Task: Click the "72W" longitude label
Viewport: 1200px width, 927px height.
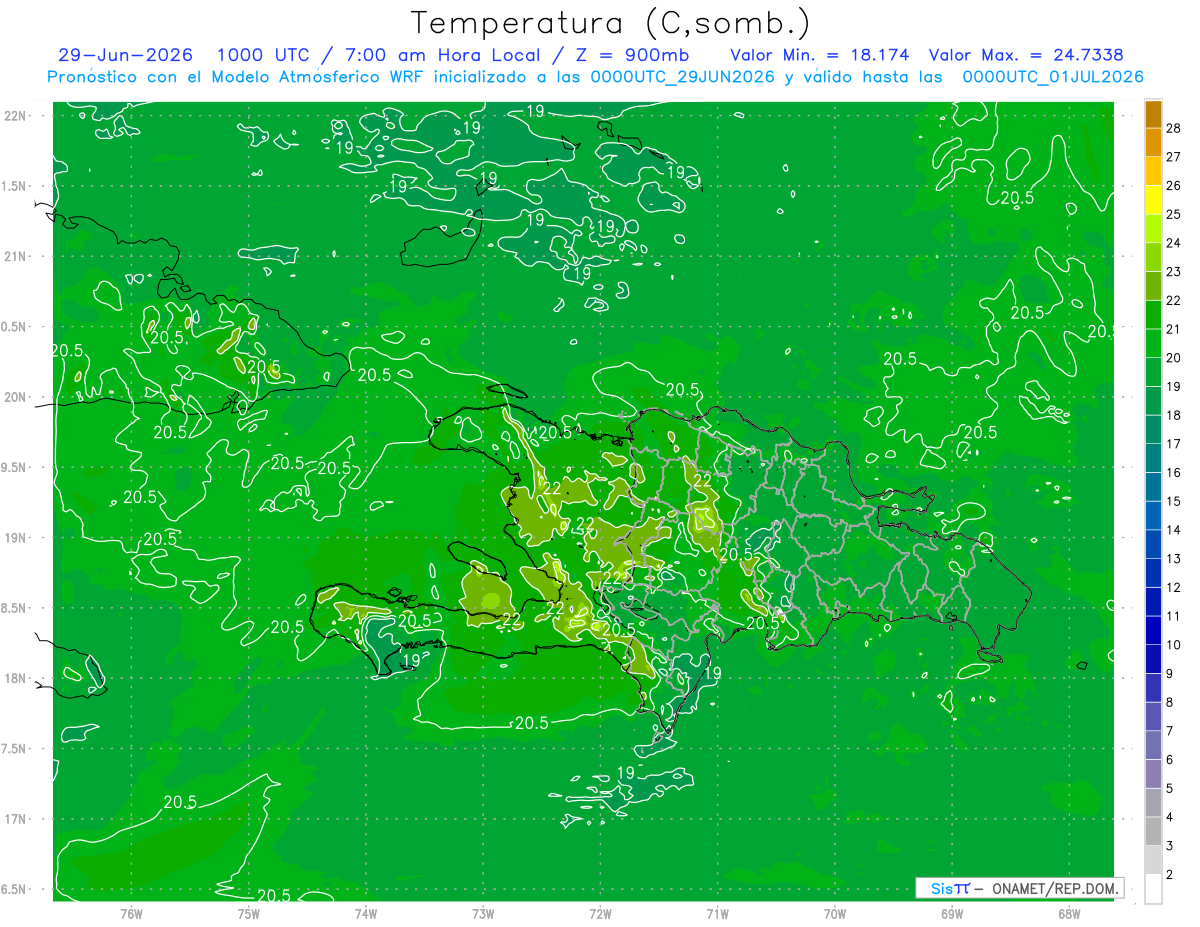Action: [x=600, y=913]
